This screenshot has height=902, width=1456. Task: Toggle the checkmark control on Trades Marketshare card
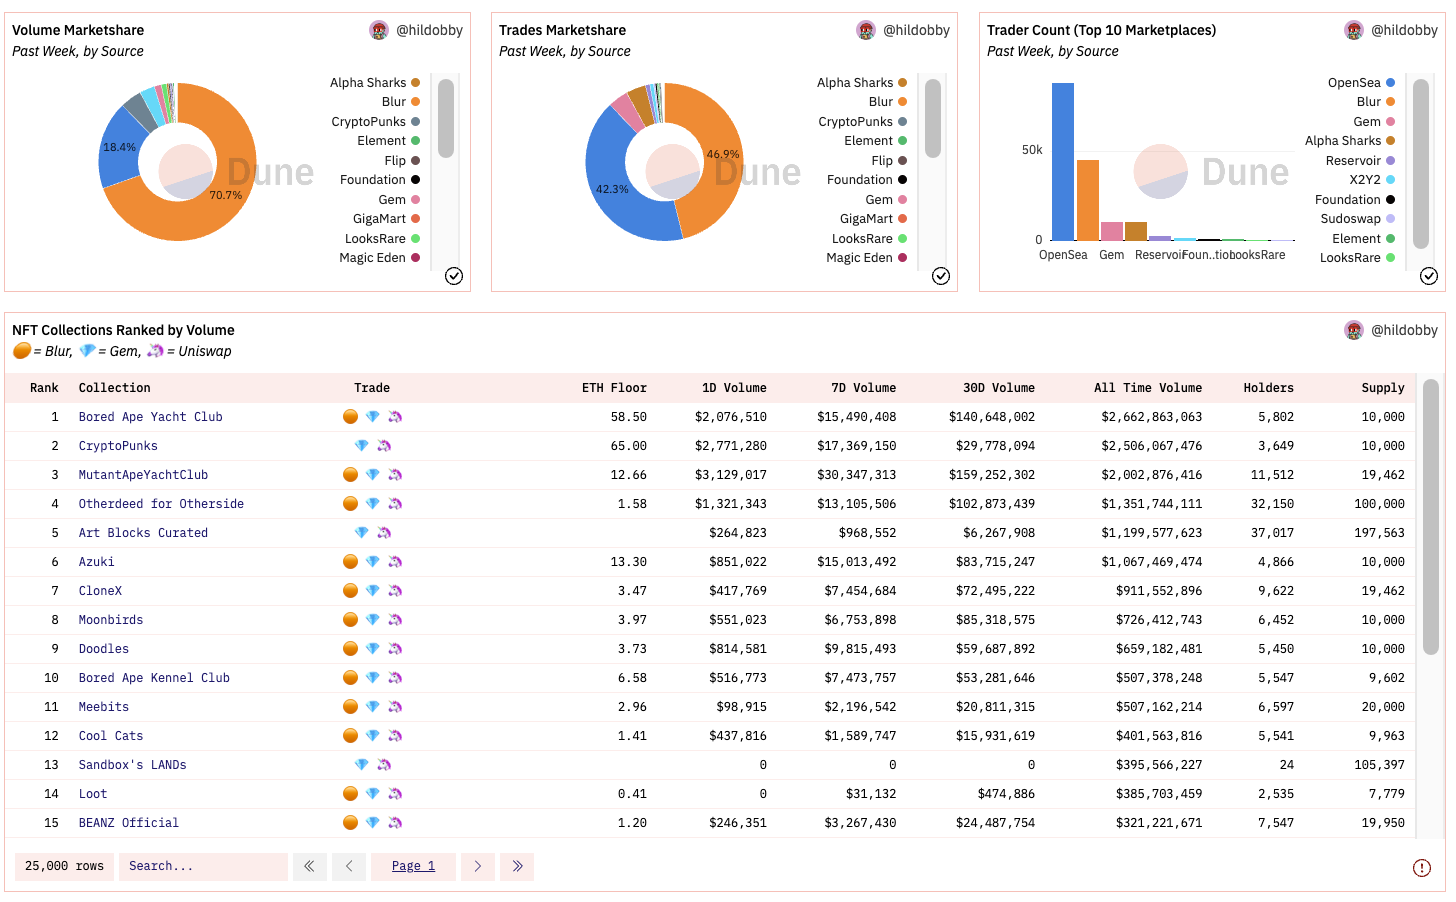click(940, 276)
